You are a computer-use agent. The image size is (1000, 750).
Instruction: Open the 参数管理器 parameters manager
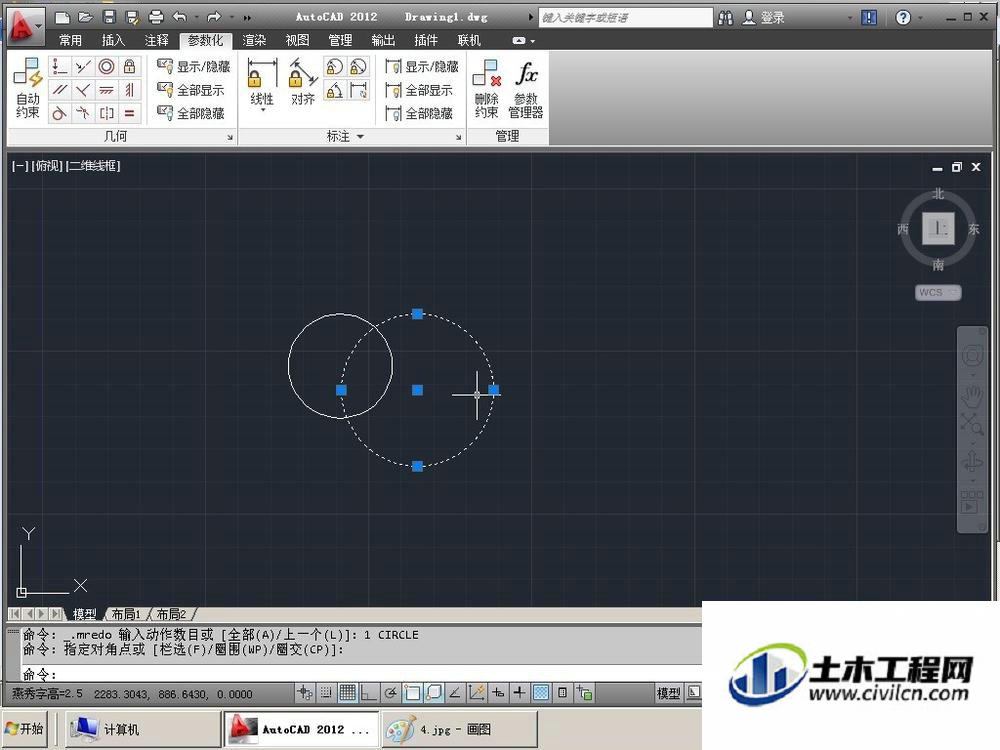tap(526, 88)
